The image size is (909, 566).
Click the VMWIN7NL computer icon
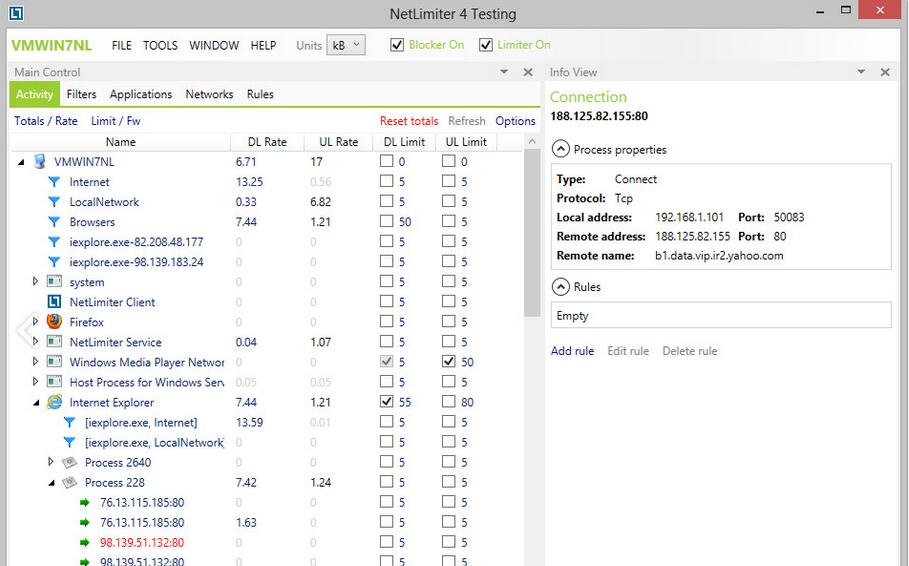[x=39, y=161]
